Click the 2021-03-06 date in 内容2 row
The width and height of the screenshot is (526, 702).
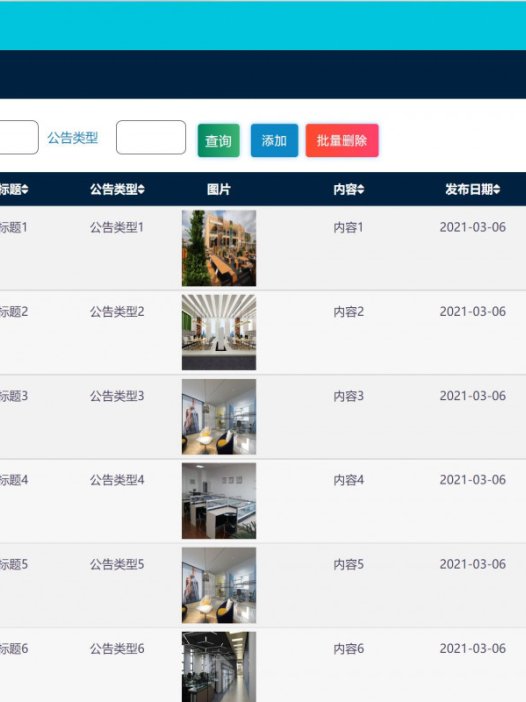point(473,311)
